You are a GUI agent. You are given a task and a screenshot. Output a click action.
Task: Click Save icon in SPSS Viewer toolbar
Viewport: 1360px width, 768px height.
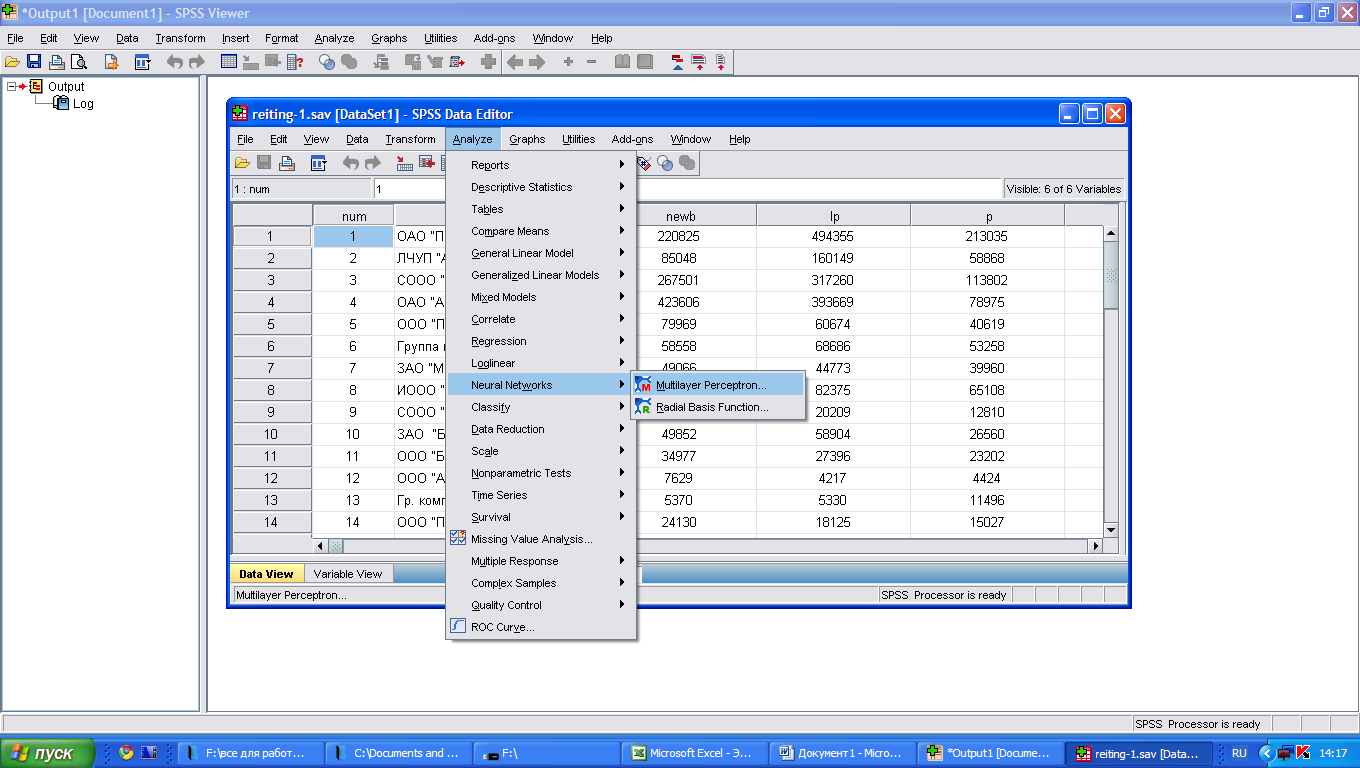coord(34,62)
